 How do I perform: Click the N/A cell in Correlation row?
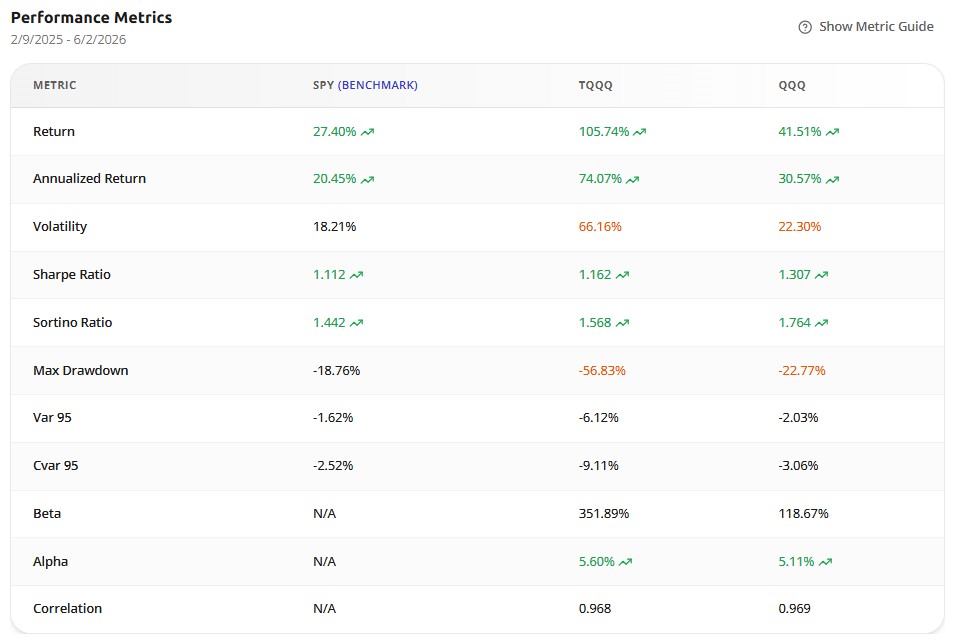[325, 608]
